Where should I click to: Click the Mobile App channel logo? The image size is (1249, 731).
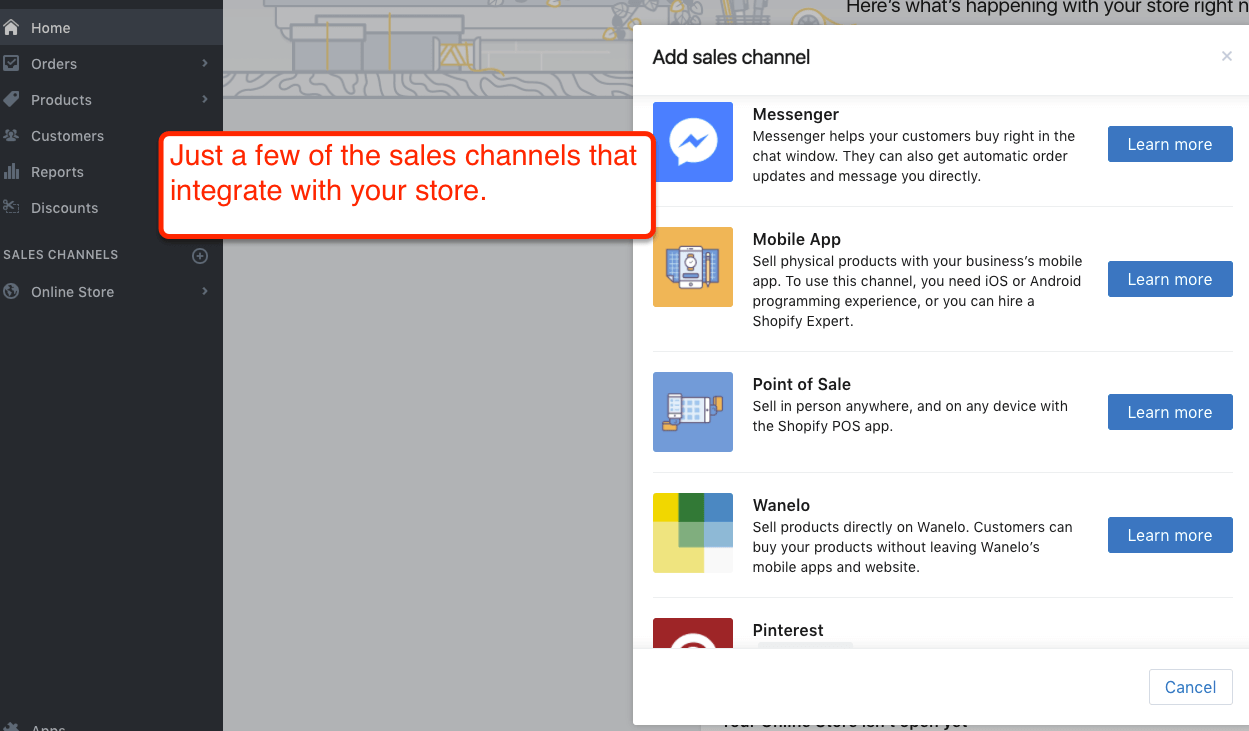point(693,267)
